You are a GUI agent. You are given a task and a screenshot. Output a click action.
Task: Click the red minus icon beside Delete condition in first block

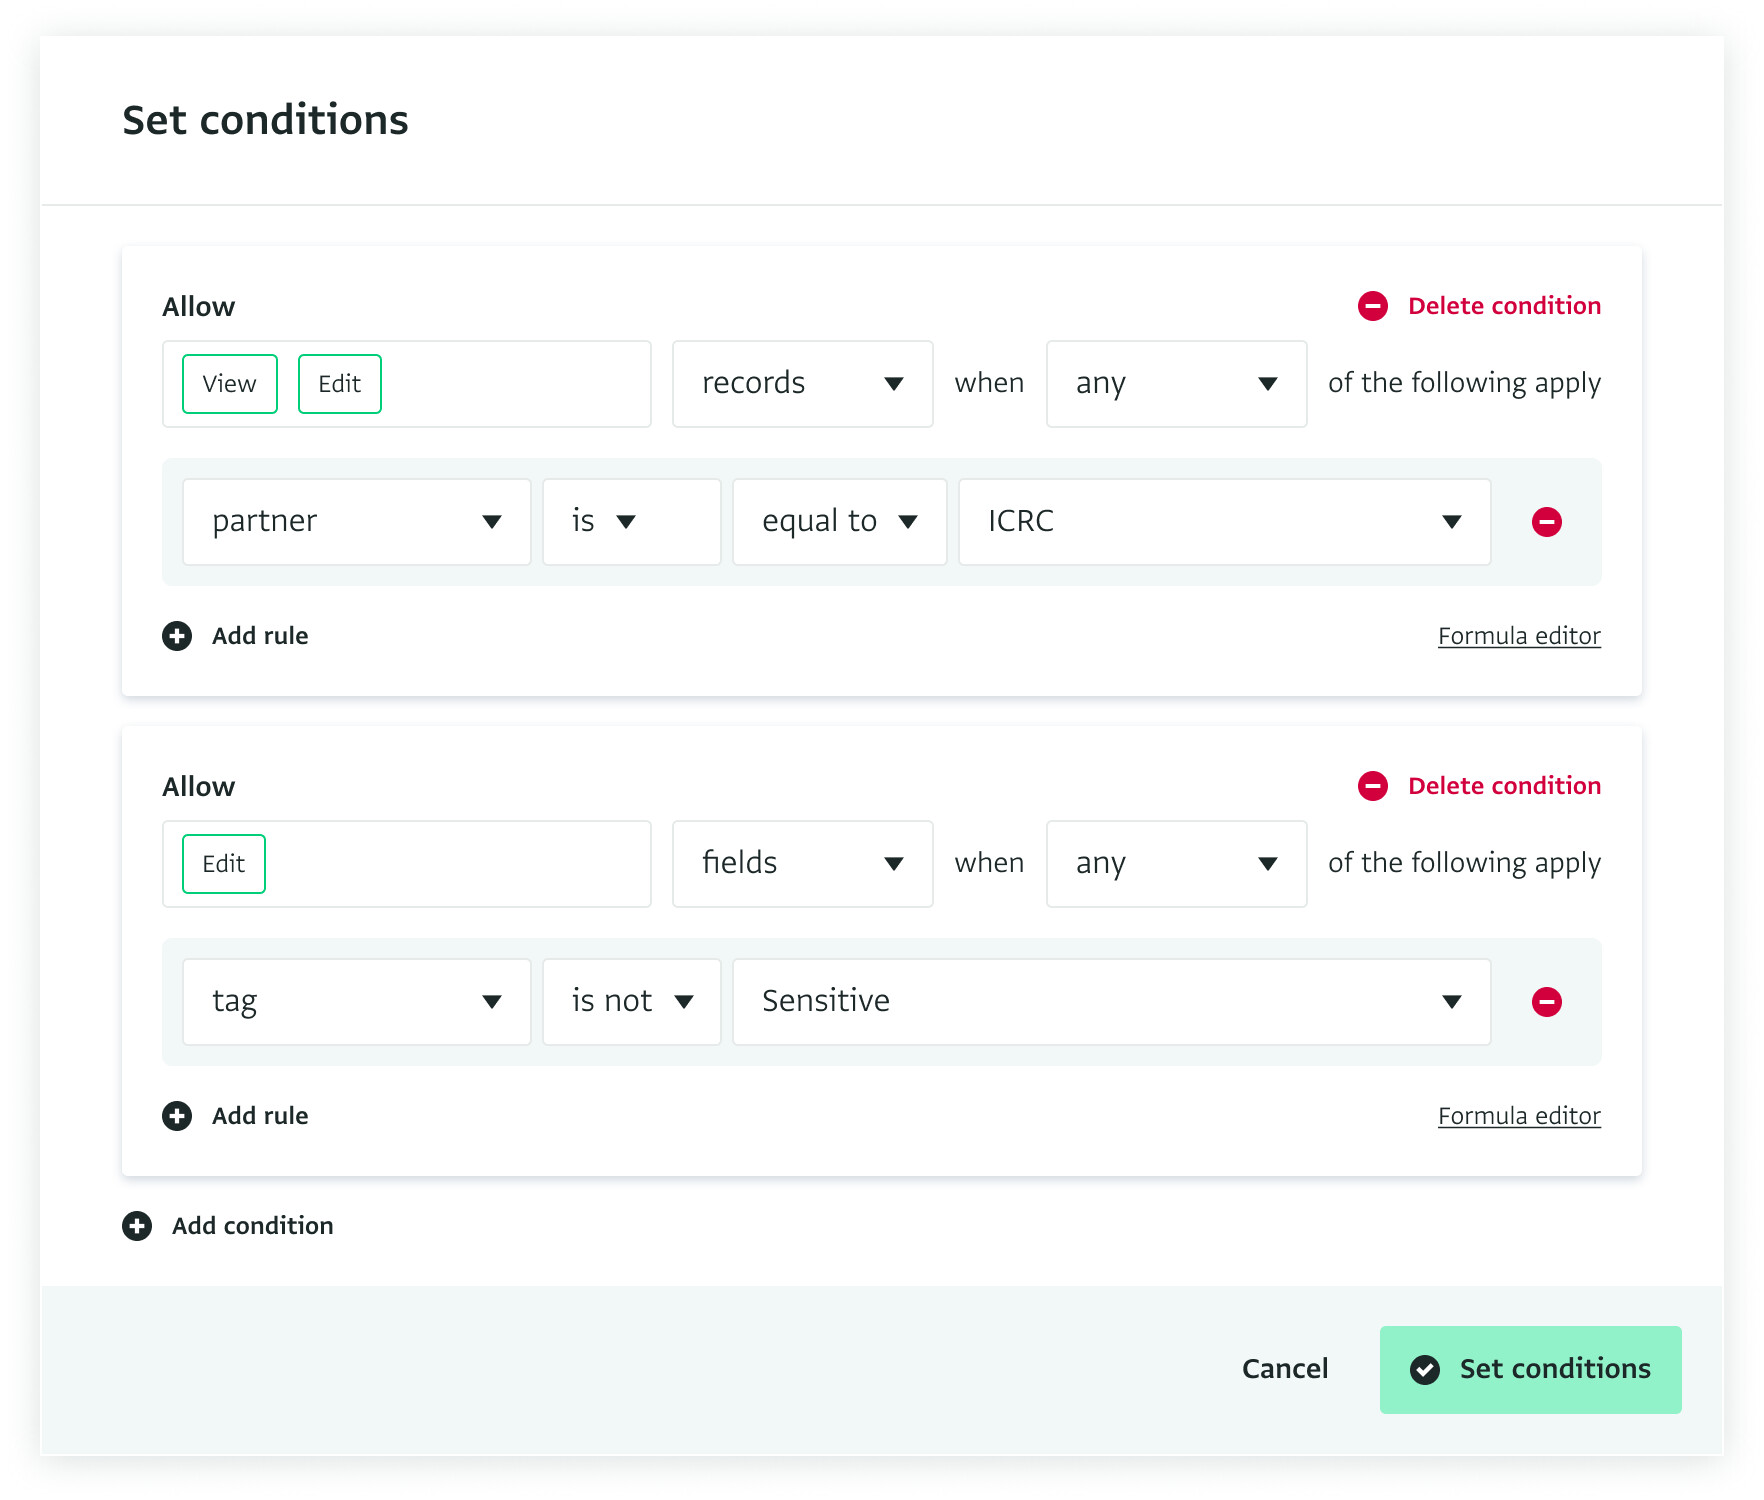tap(1372, 306)
